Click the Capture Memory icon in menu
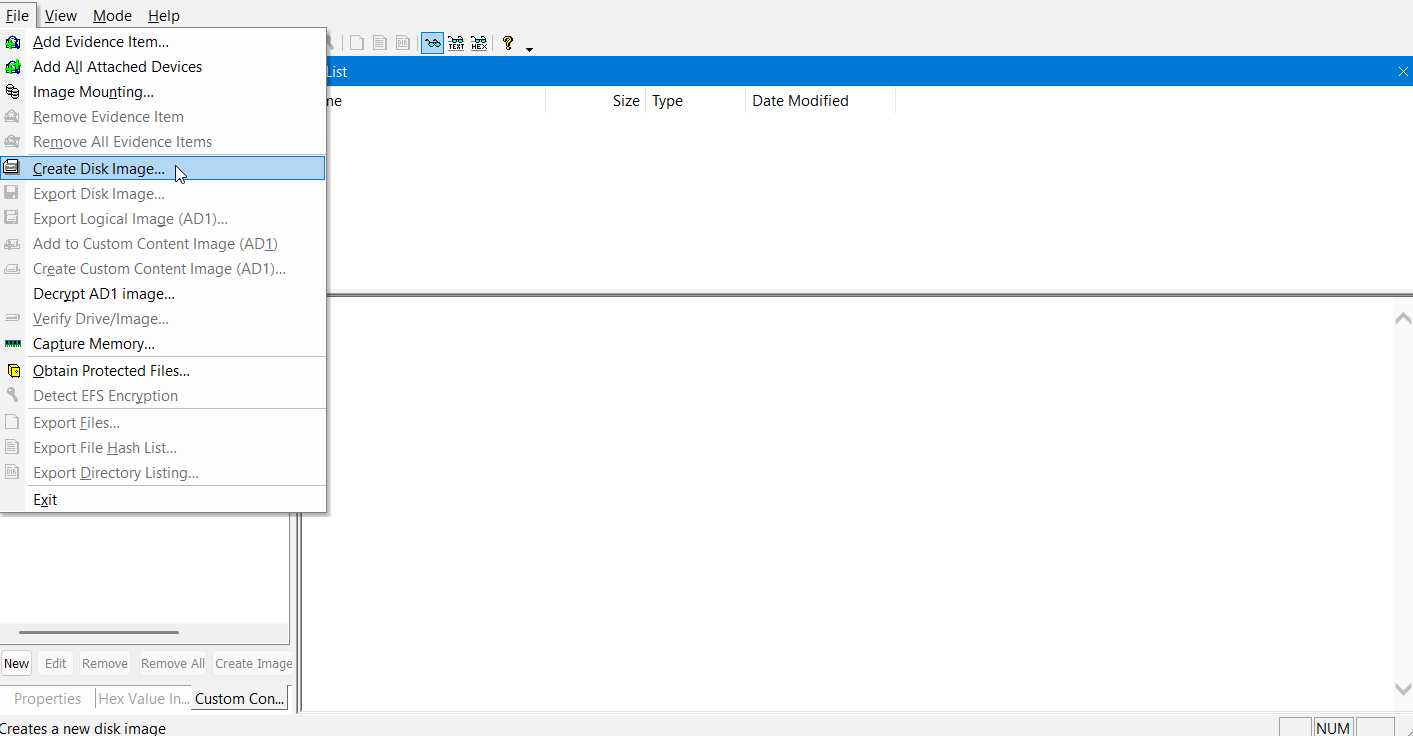The width and height of the screenshot is (1413, 736). click(13, 344)
